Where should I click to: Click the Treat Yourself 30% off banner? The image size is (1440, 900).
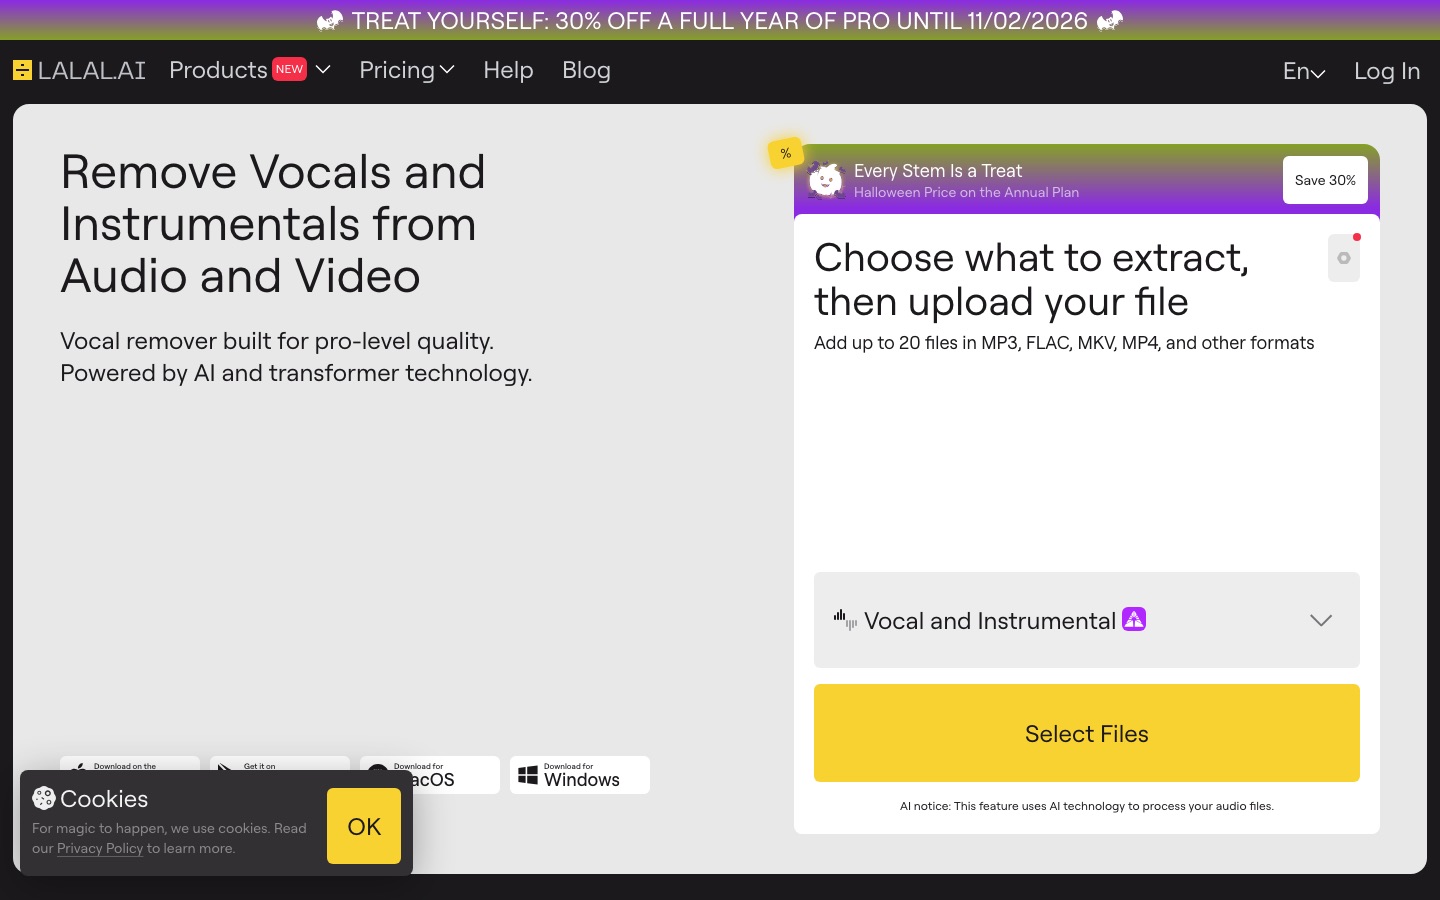pos(720,20)
